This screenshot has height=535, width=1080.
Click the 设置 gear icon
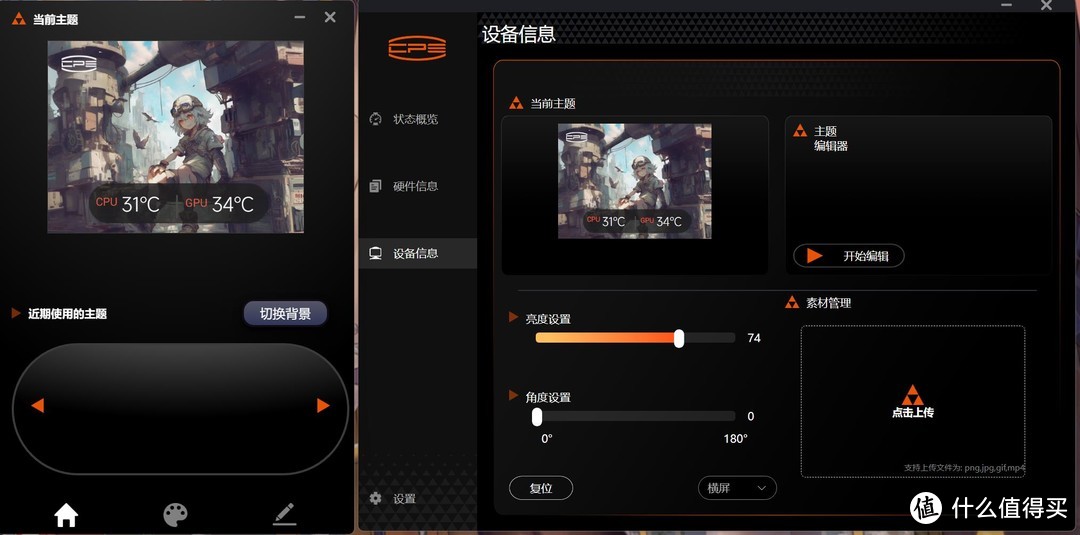(375, 498)
